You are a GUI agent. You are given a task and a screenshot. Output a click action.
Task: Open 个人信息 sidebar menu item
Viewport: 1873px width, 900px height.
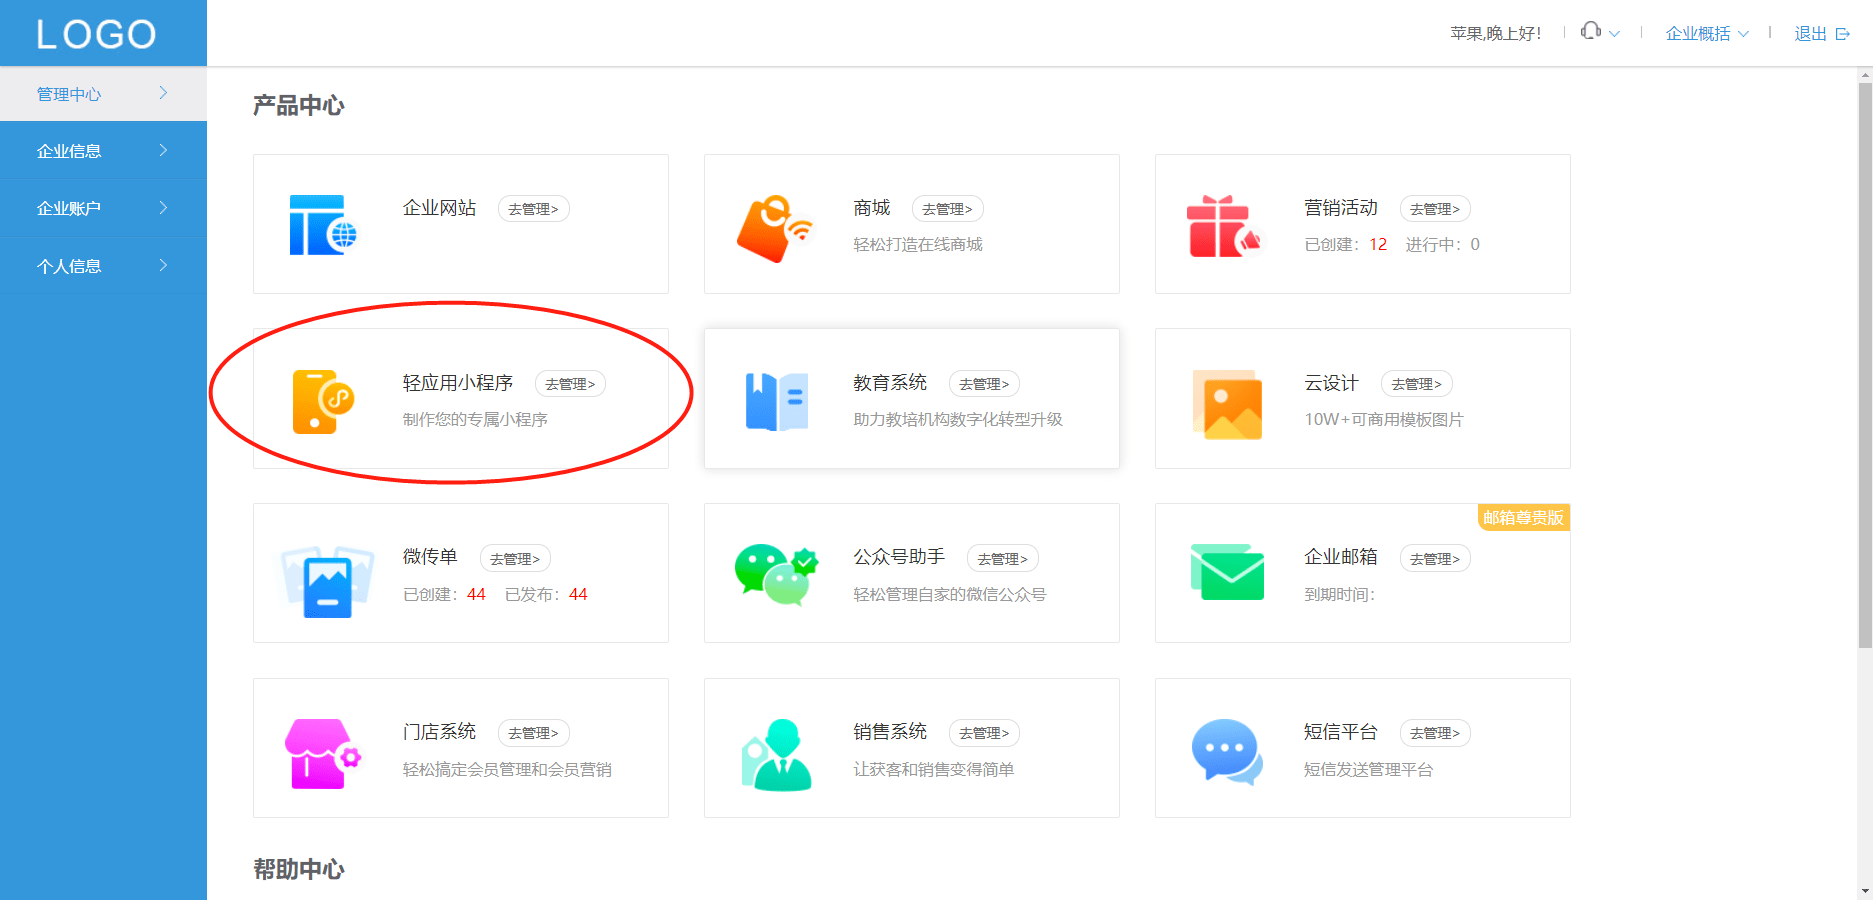point(103,266)
